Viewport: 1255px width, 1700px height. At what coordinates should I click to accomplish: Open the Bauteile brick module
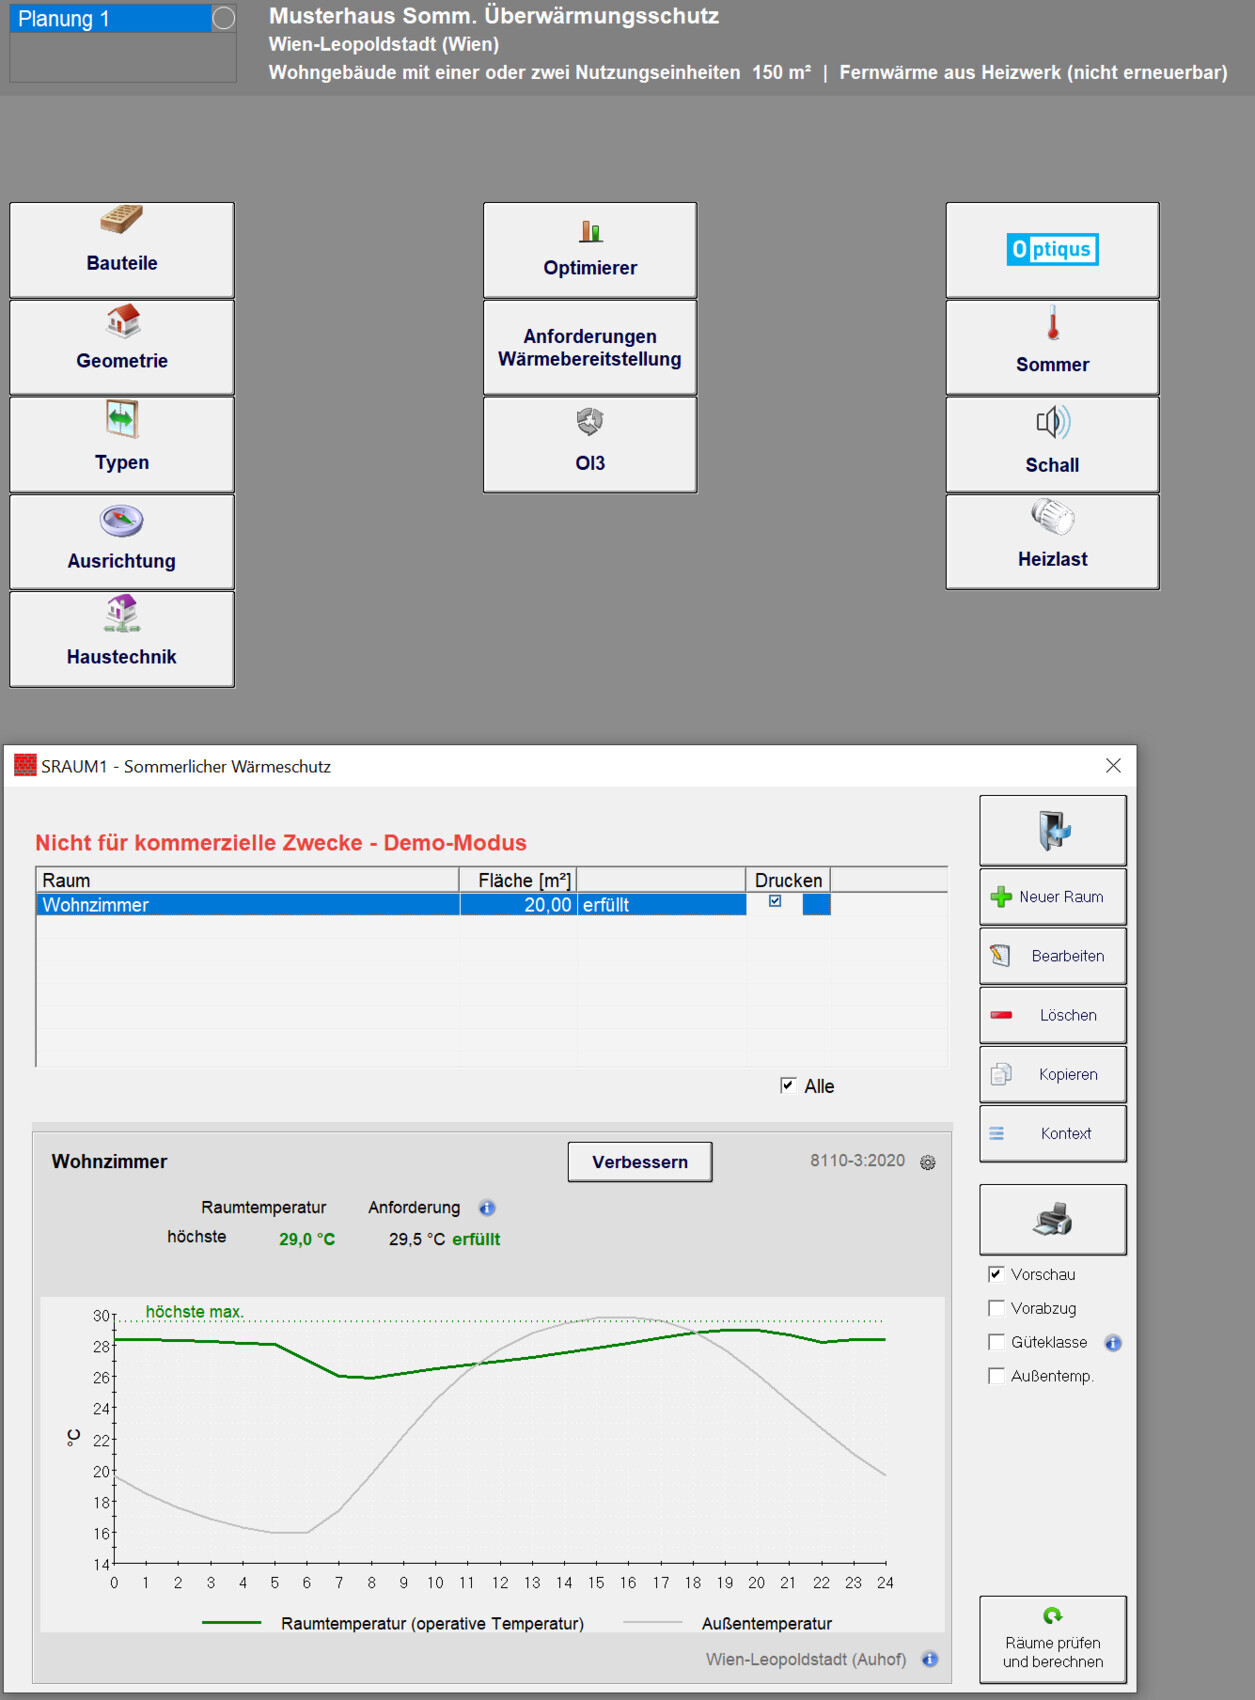(122, 250)
